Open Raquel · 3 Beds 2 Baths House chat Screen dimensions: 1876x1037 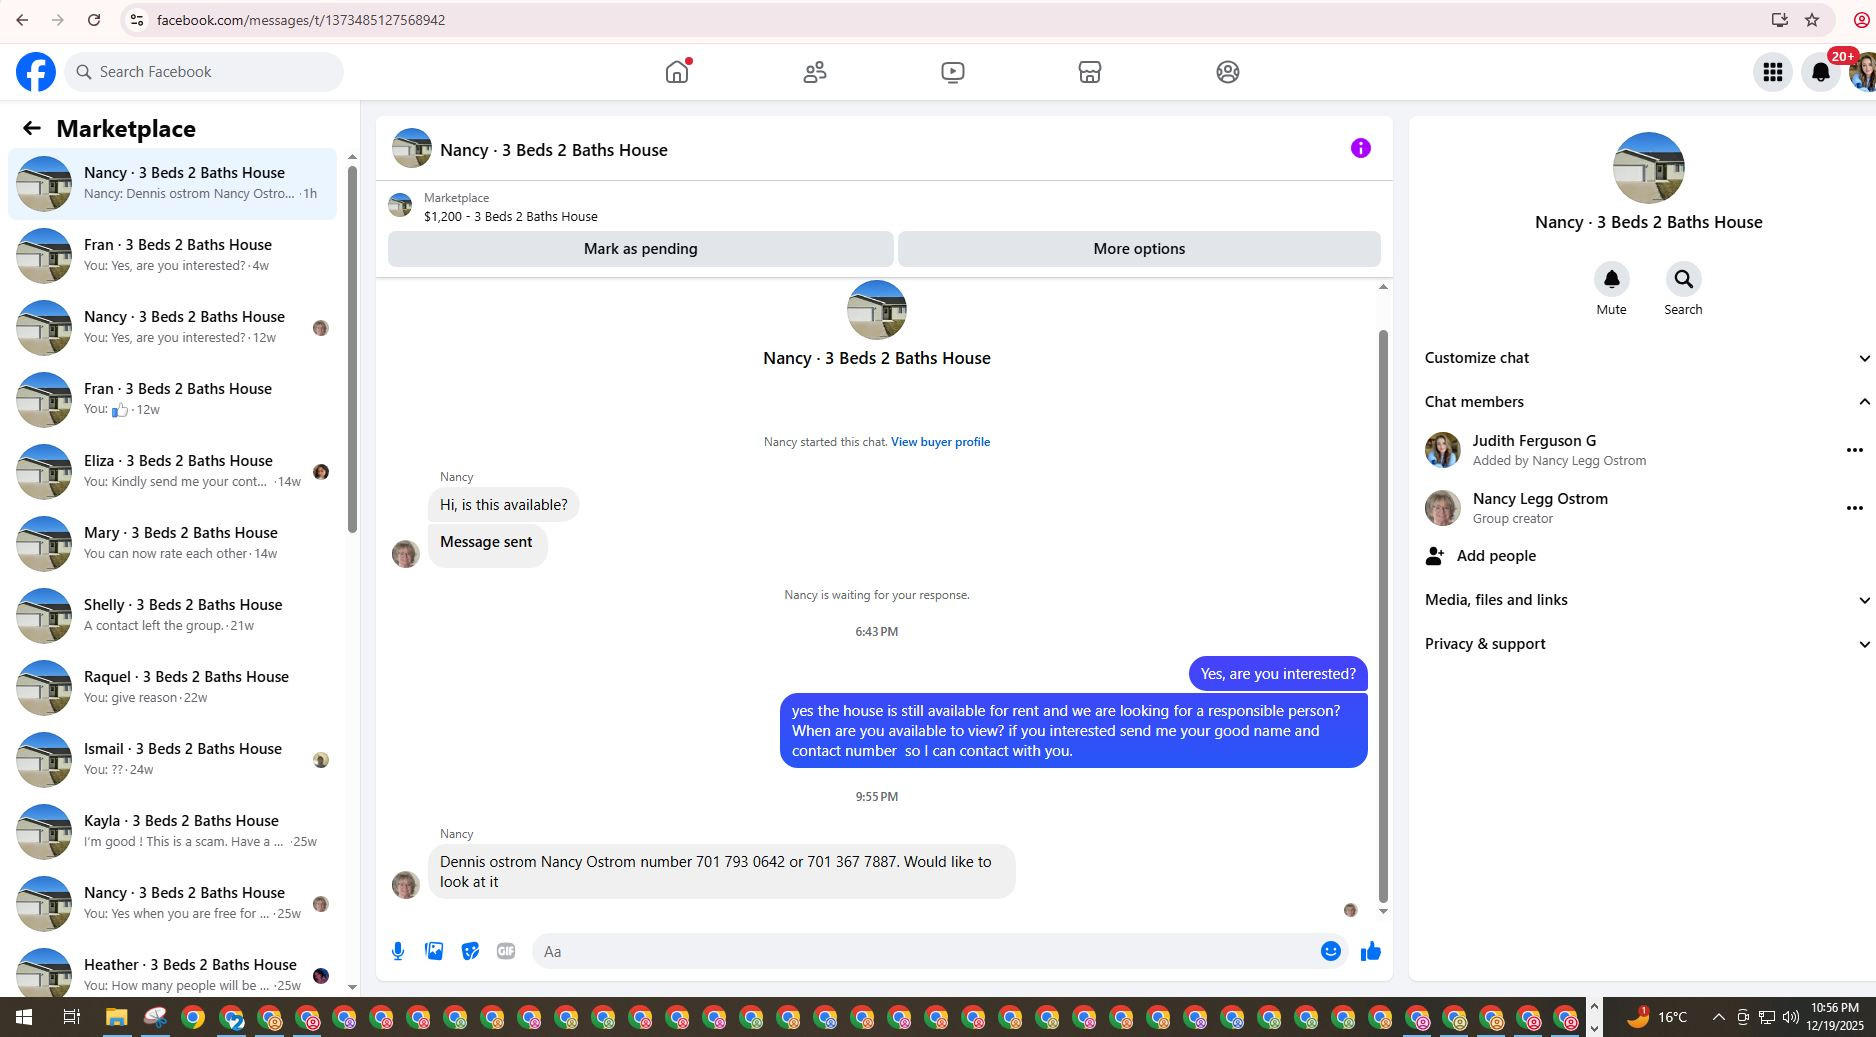[172, 687]
